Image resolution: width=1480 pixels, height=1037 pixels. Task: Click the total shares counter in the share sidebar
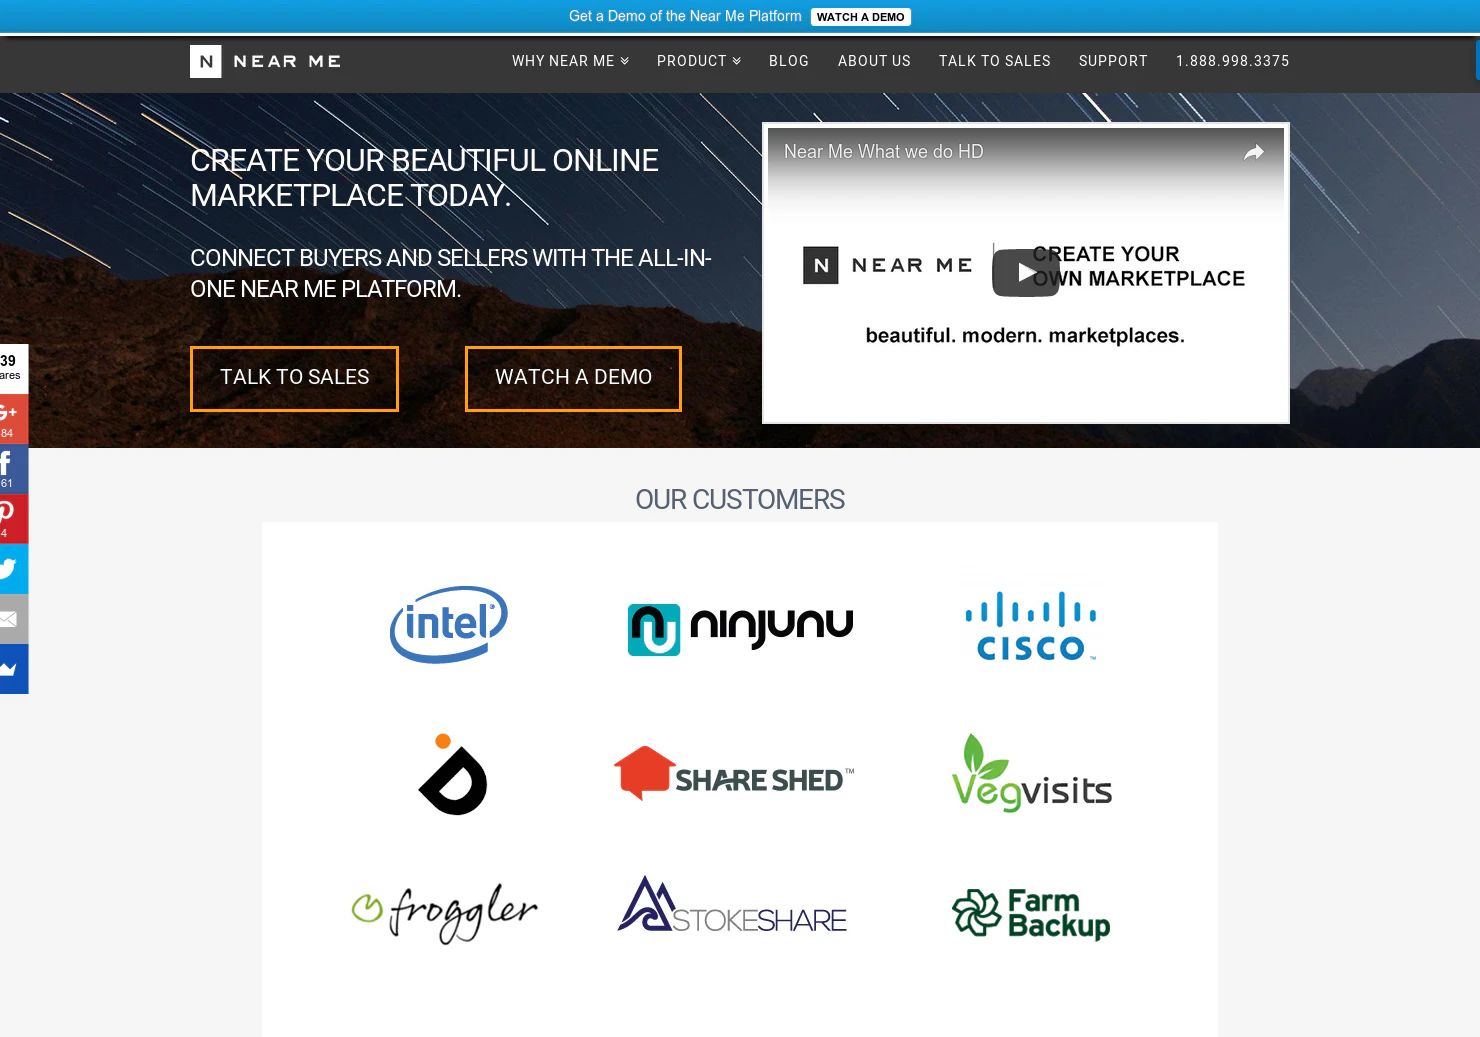tap(14, 368)
